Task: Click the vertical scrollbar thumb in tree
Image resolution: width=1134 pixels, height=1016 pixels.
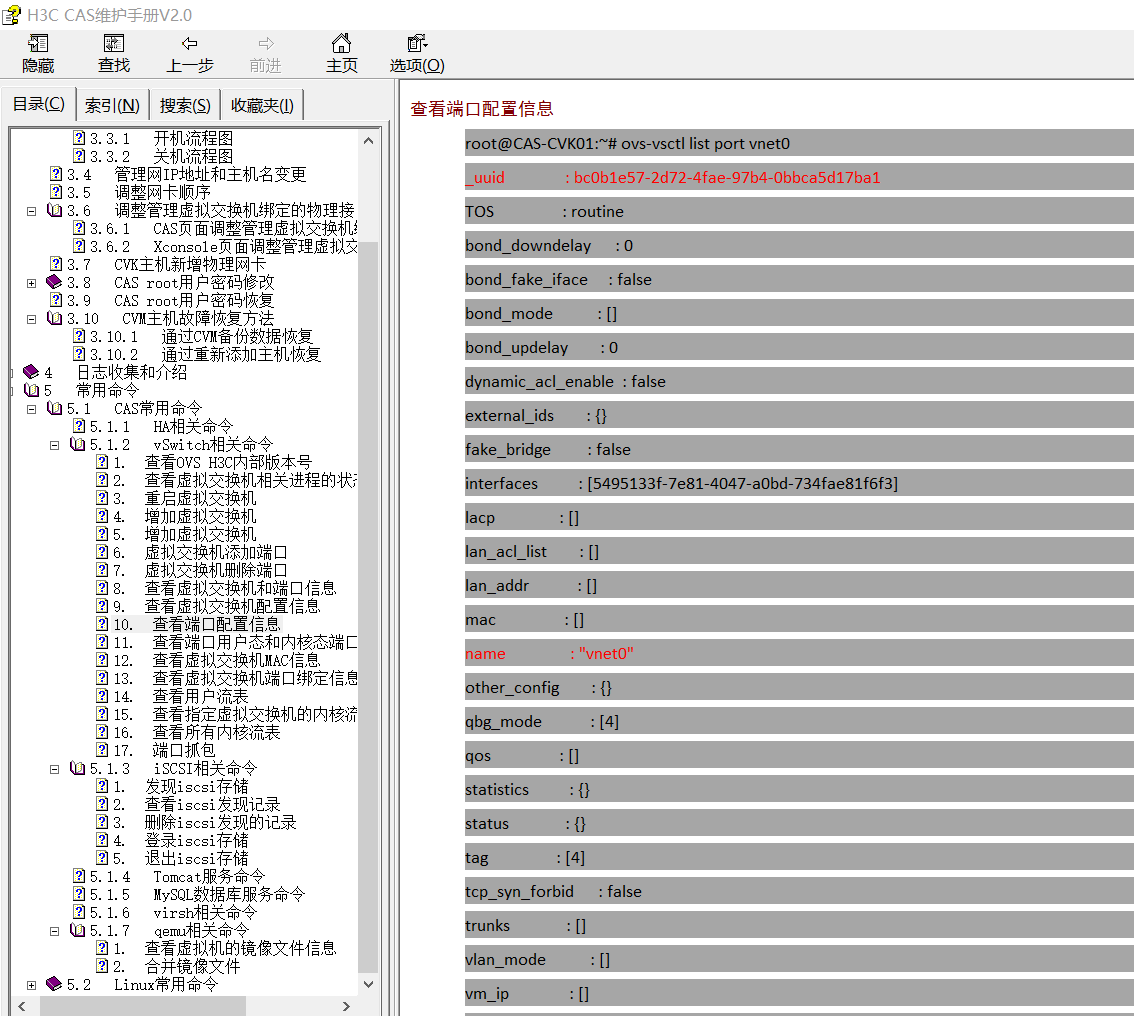Action: click(x=368, y=607)
